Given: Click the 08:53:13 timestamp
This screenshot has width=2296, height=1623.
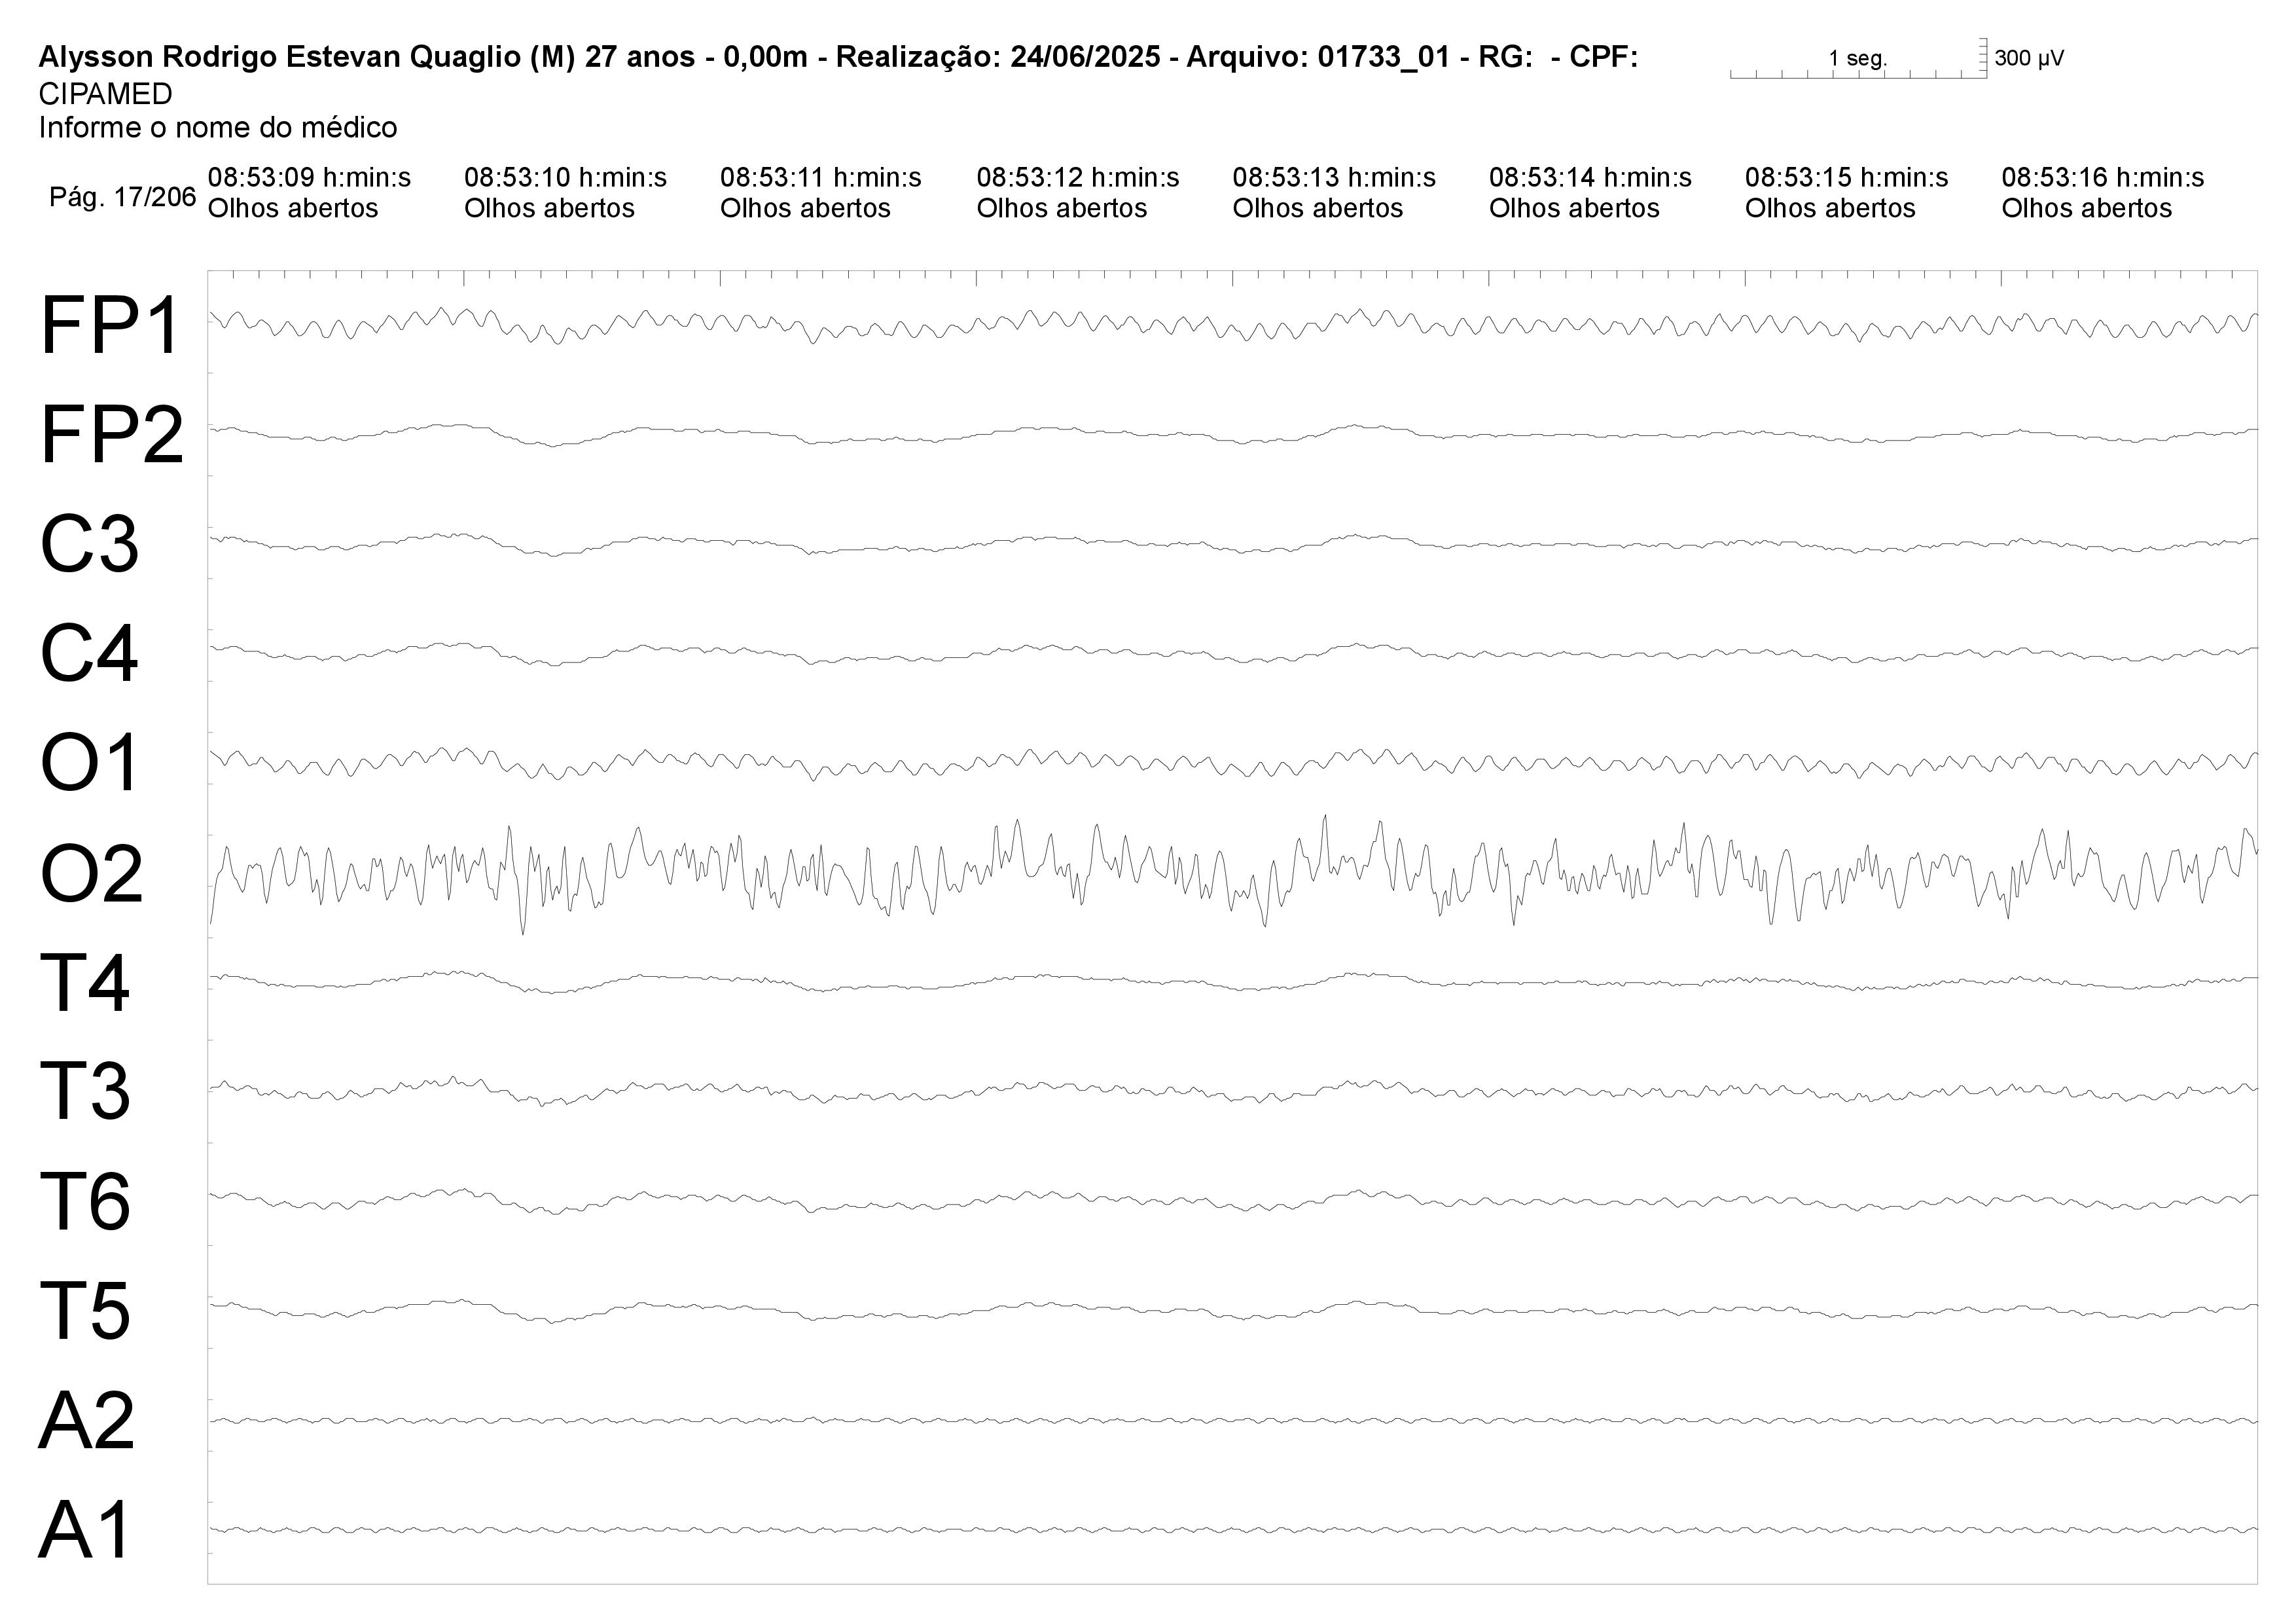Looking at the screenshot, I should tap(1334, 178).
